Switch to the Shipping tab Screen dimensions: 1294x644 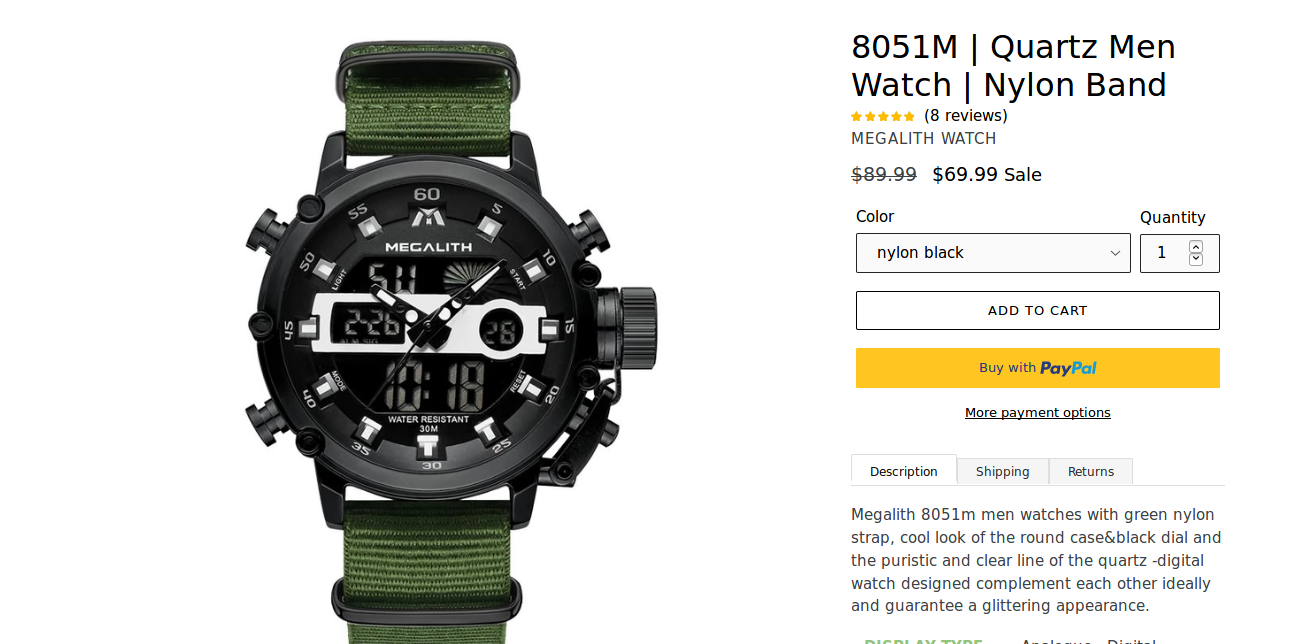pyautogui.click(x=1002, y=472)
